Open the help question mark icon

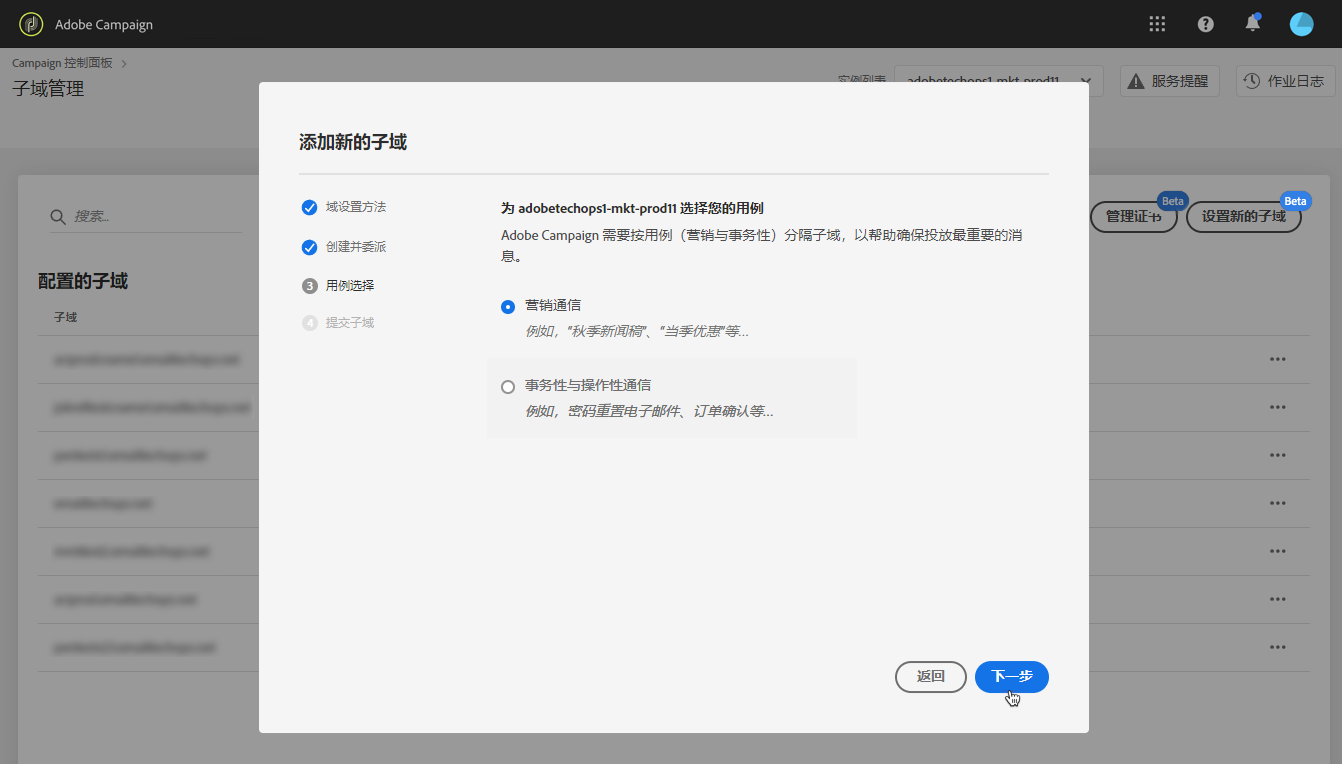pos(1205,24)
